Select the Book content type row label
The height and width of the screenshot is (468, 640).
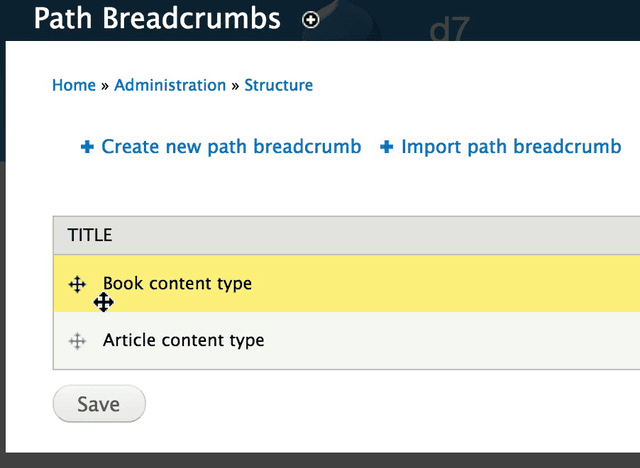(x=177, y=284)
